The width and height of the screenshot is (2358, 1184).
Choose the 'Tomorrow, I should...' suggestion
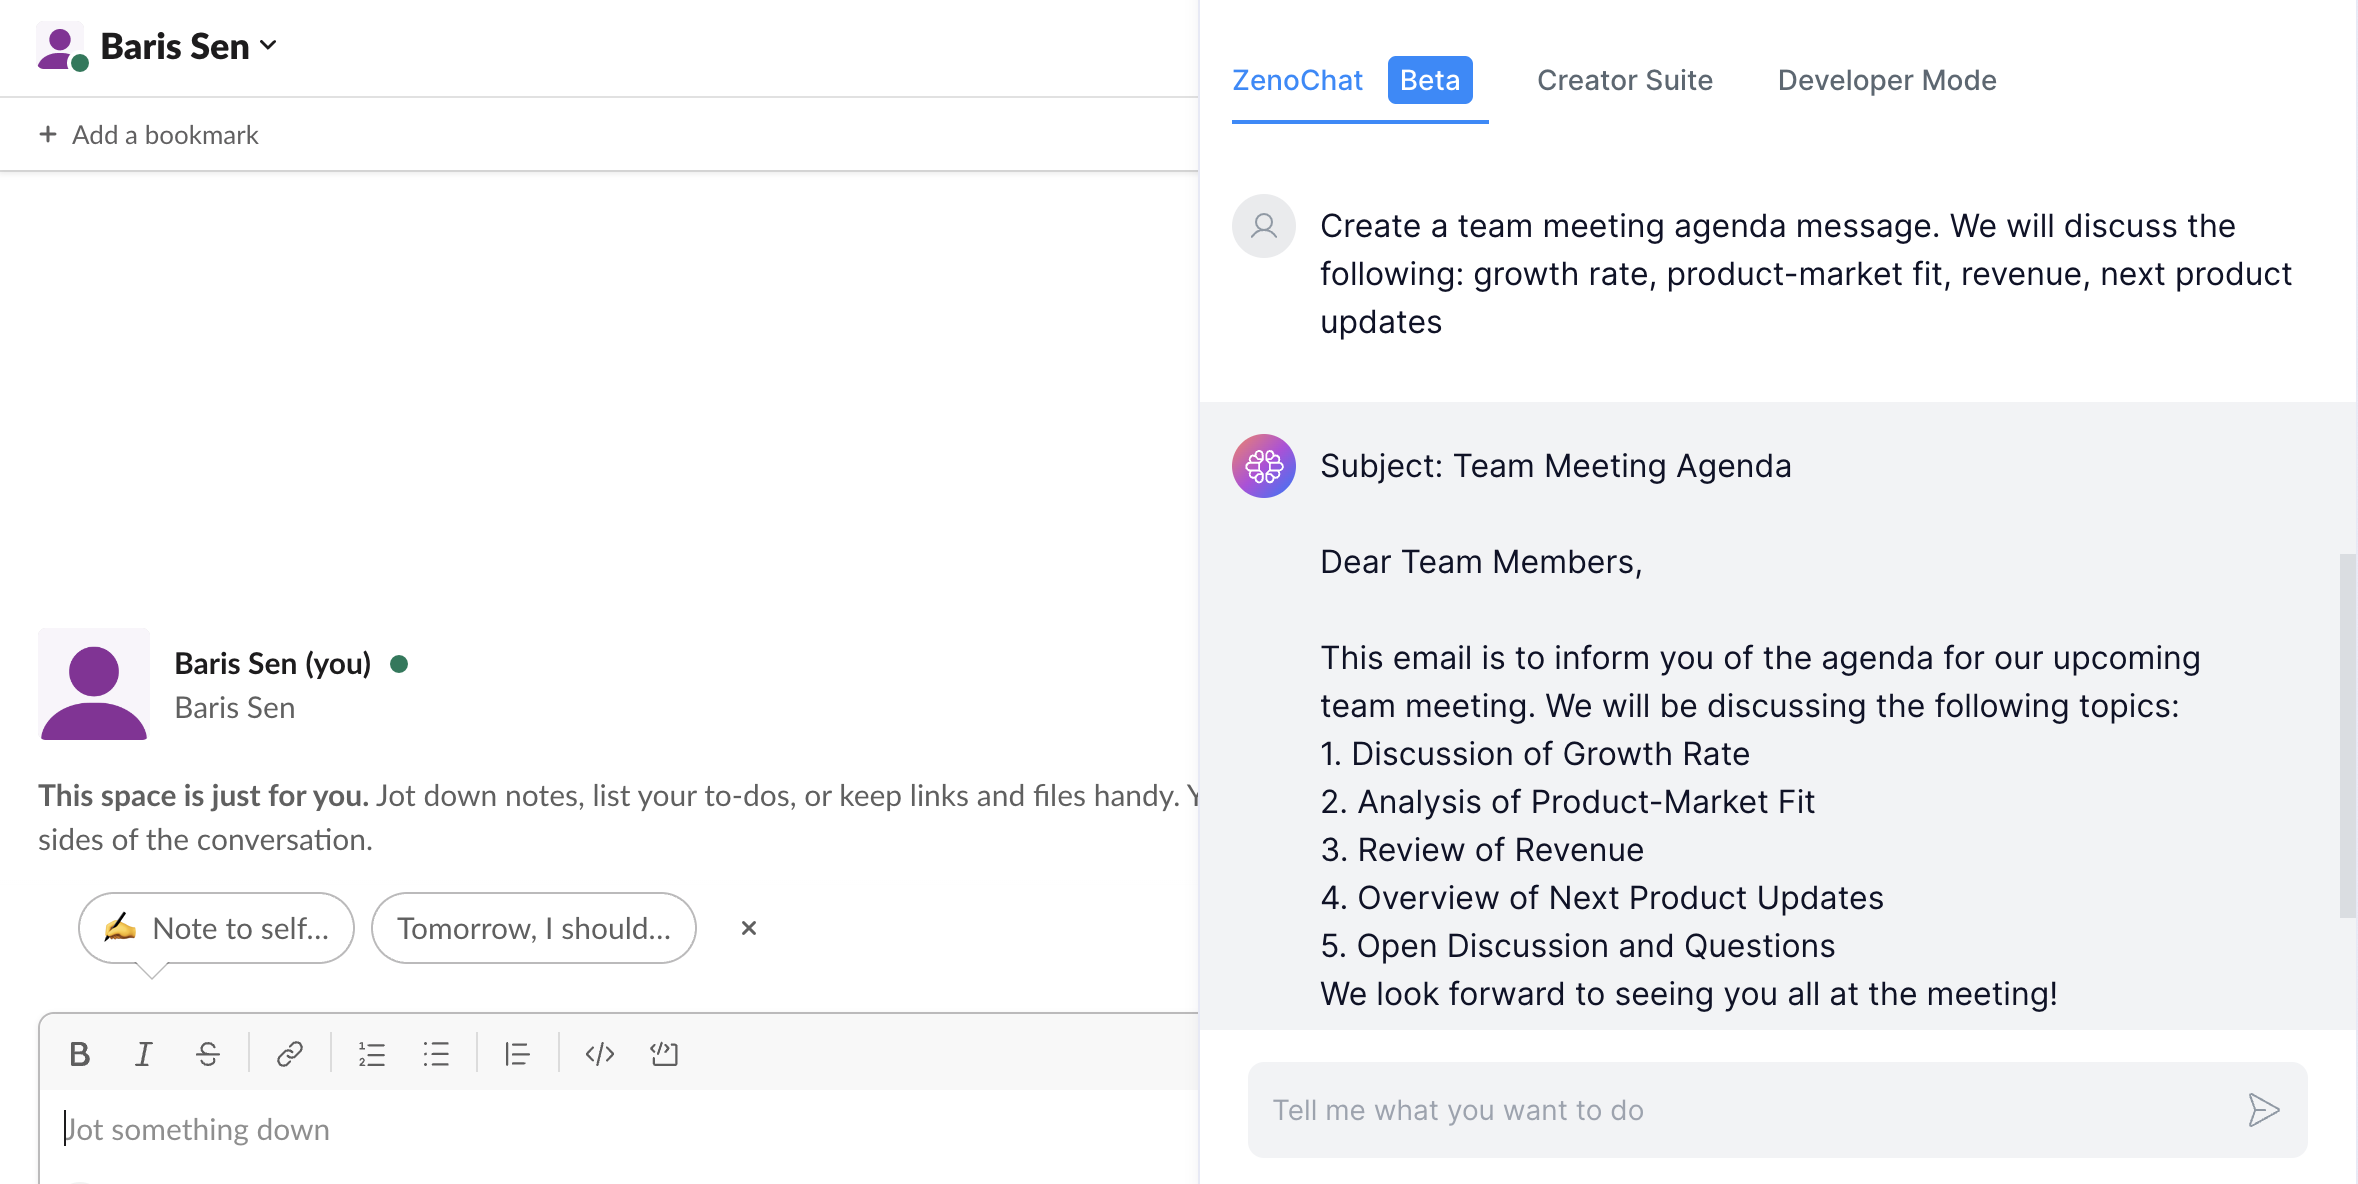(534, 928)
